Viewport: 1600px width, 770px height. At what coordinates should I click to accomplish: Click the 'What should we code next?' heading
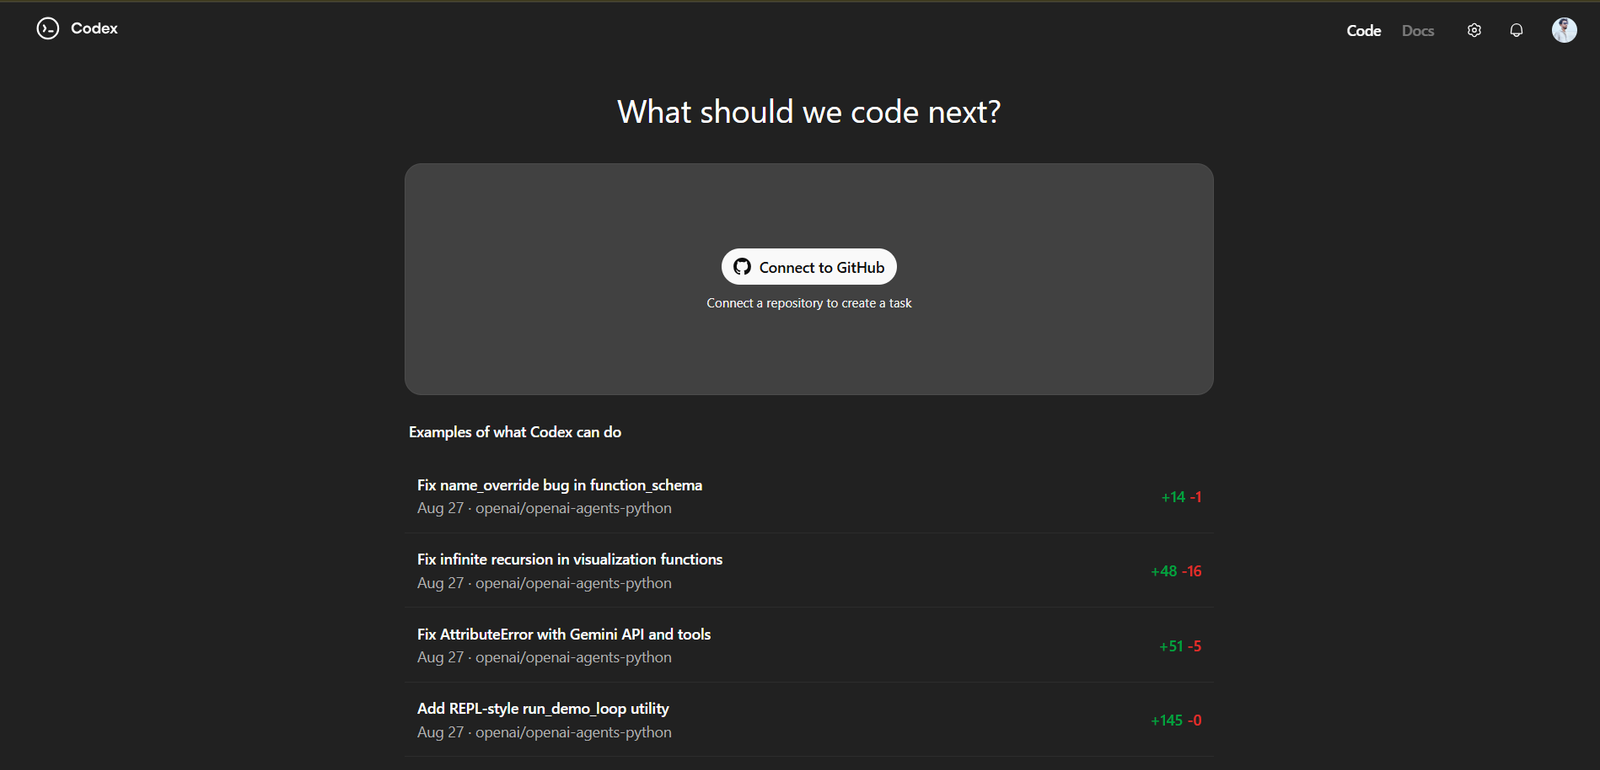point(809,112)
